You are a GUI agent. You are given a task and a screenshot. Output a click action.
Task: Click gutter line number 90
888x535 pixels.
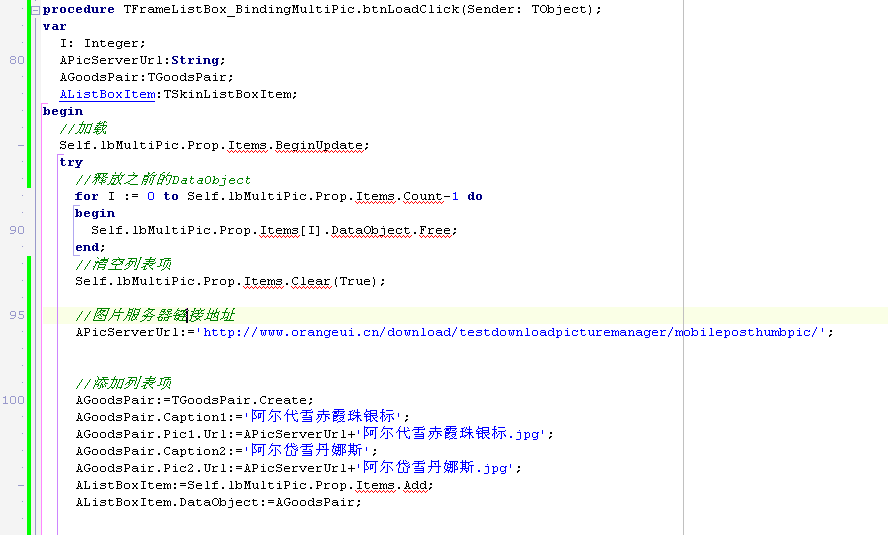coord(17,230)
